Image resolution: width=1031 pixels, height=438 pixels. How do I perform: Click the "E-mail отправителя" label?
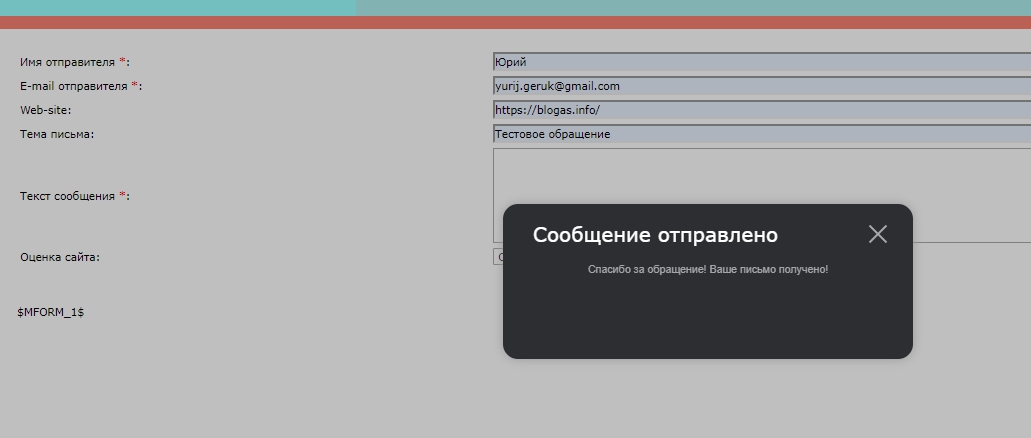(x=73, y=86)
